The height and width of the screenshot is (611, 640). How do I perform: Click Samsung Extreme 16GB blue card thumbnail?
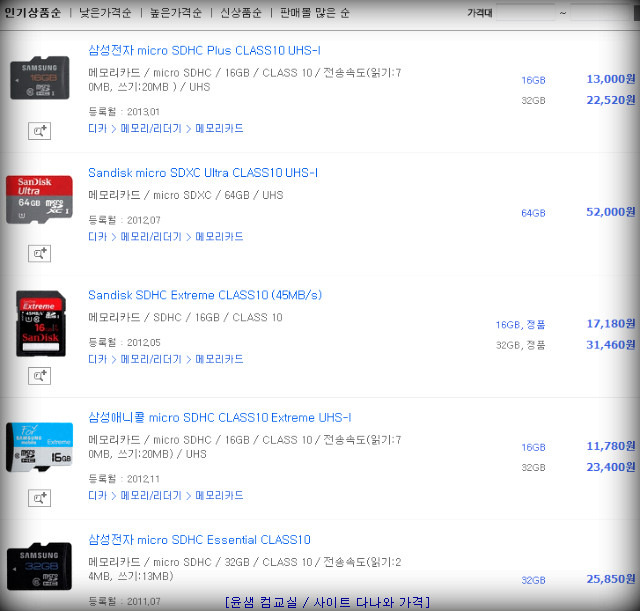(x=40, y=447)
